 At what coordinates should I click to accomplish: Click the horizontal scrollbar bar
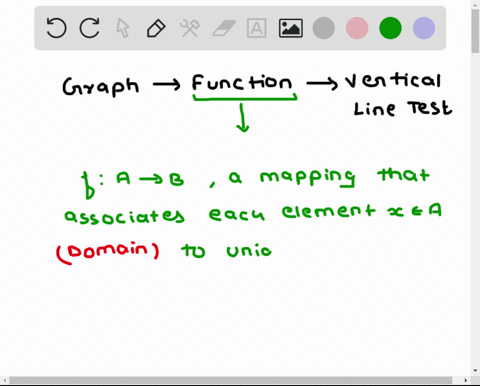231,380
